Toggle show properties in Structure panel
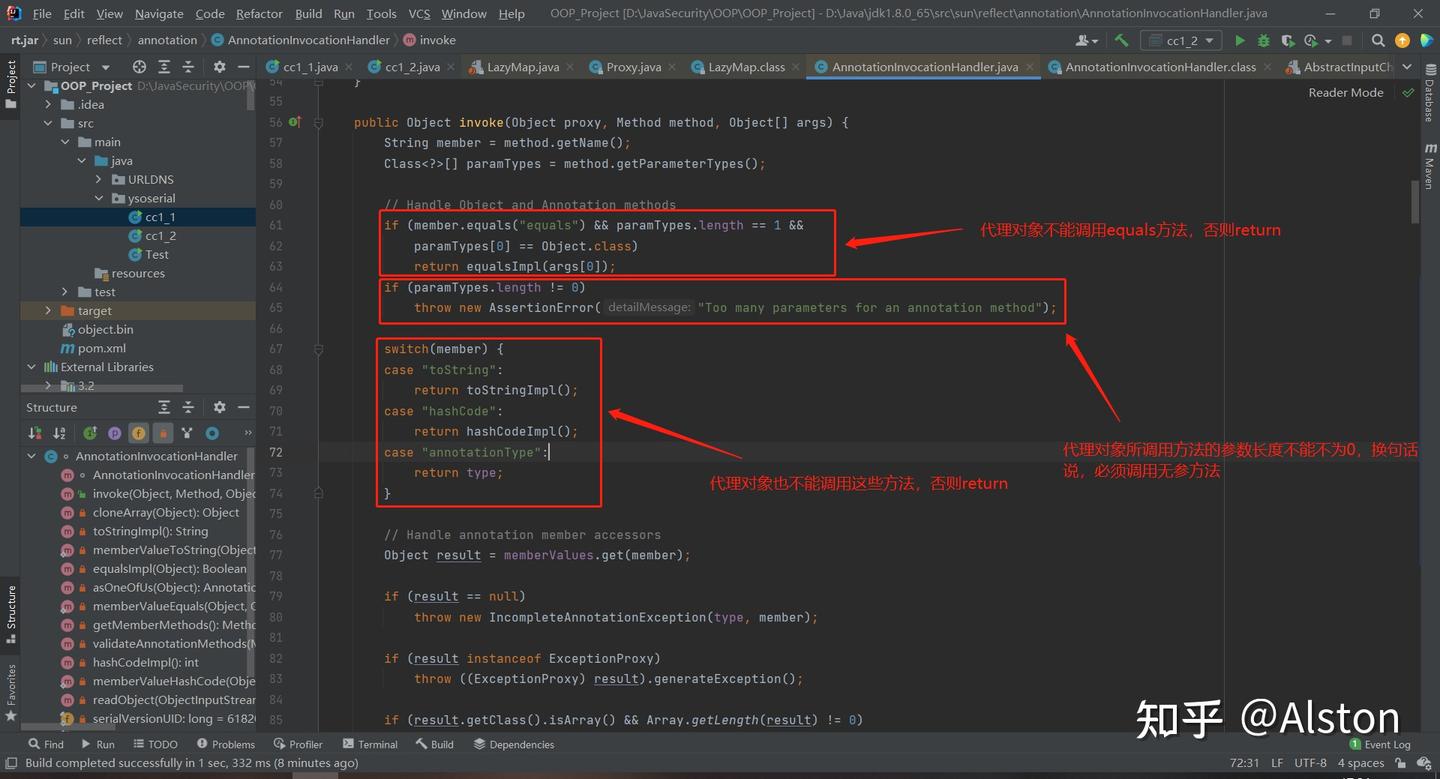The height and width of the screenshot is (779, 1440). (x=114, y=433)
